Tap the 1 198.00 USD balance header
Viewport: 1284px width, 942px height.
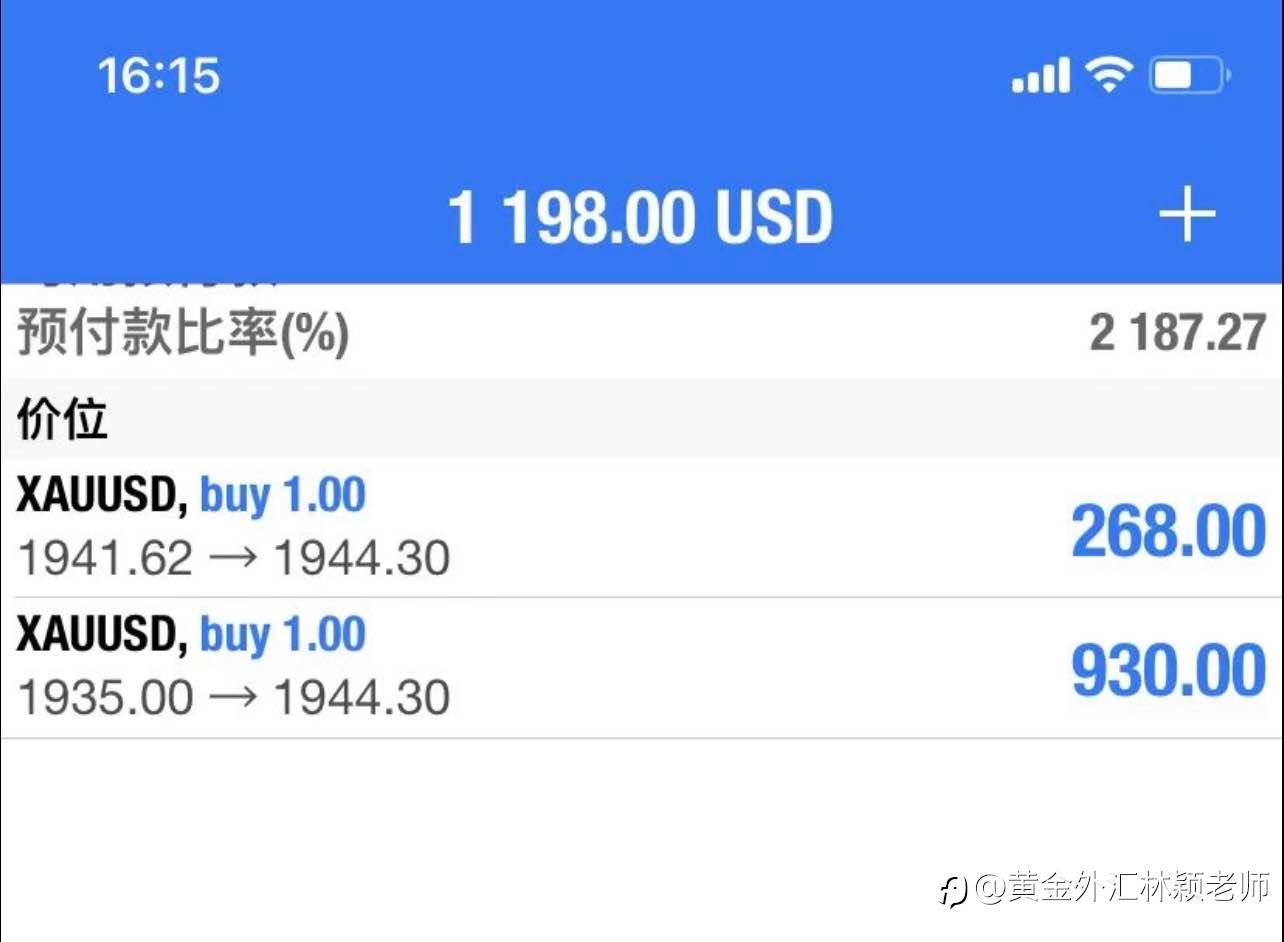[640, 217]
